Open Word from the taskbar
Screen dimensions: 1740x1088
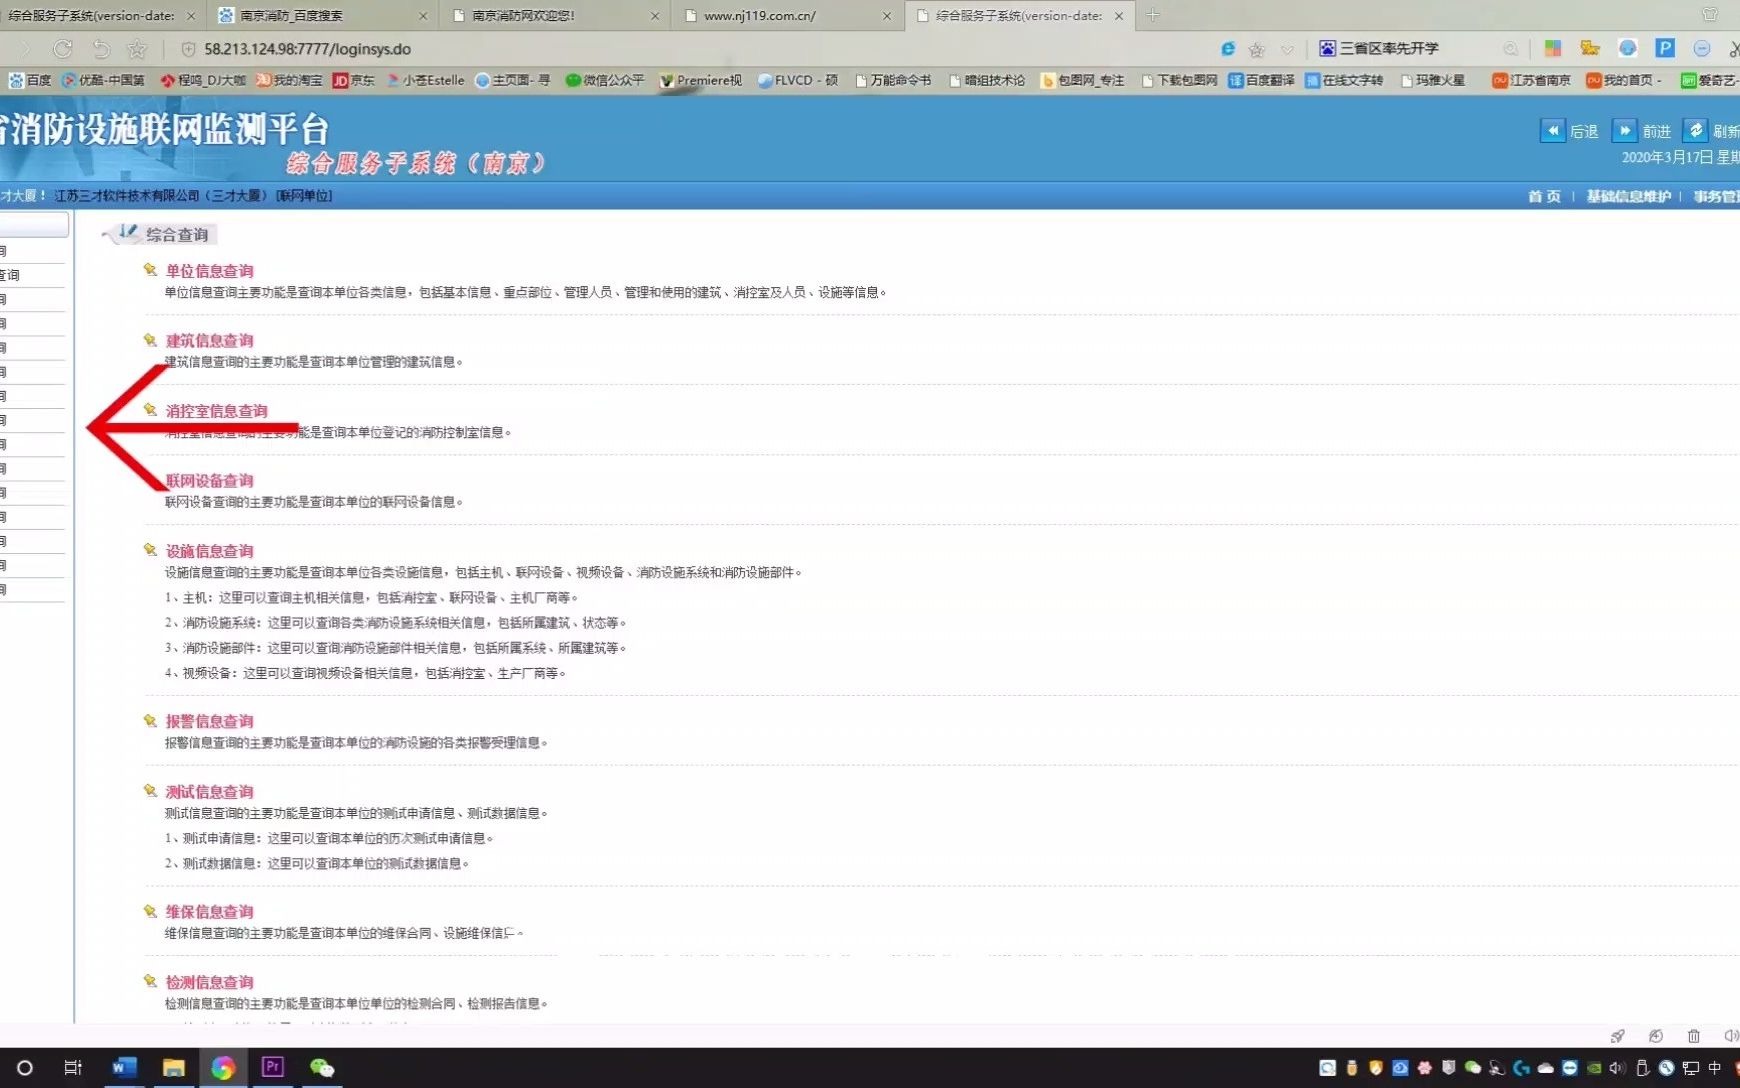pyautogui.click(x=123, y=1067)
